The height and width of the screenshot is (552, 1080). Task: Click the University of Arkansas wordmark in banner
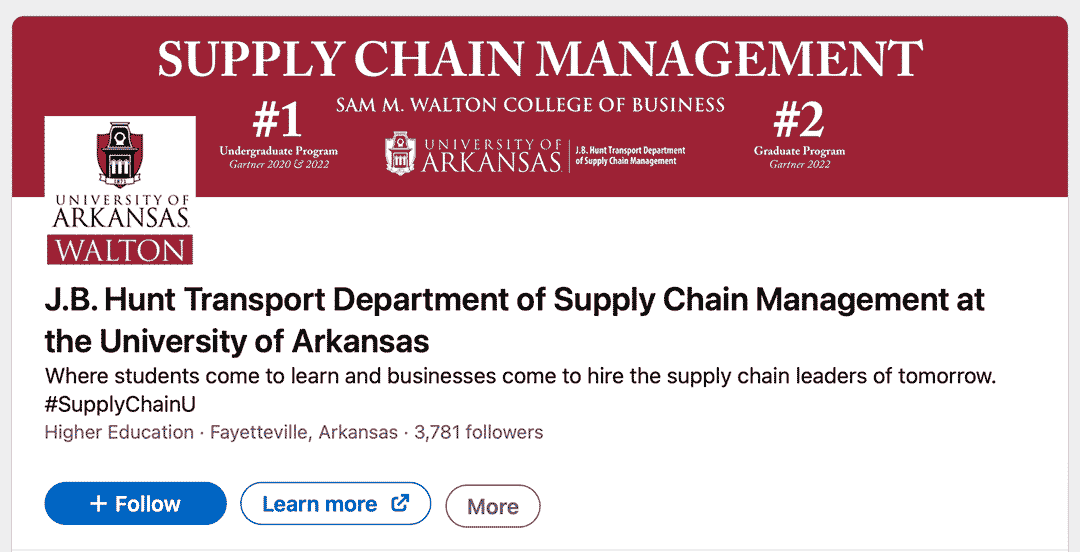click(491, 155)
